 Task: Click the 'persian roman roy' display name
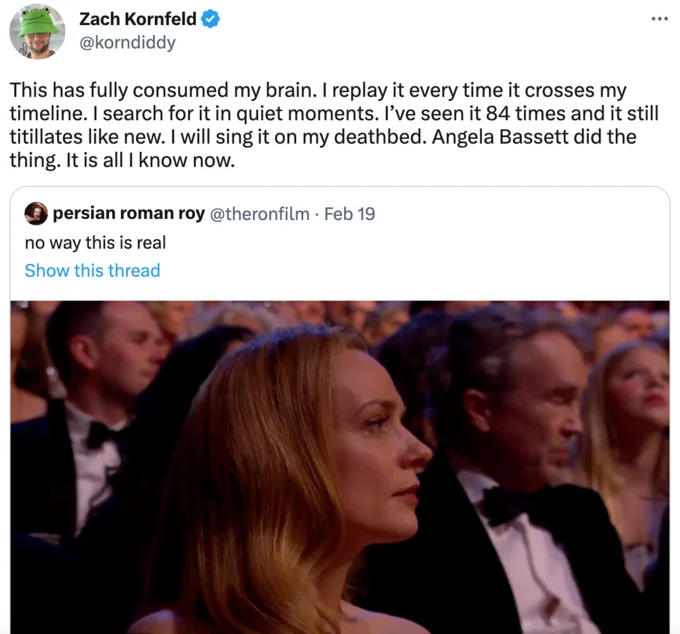tap(129, 213)
